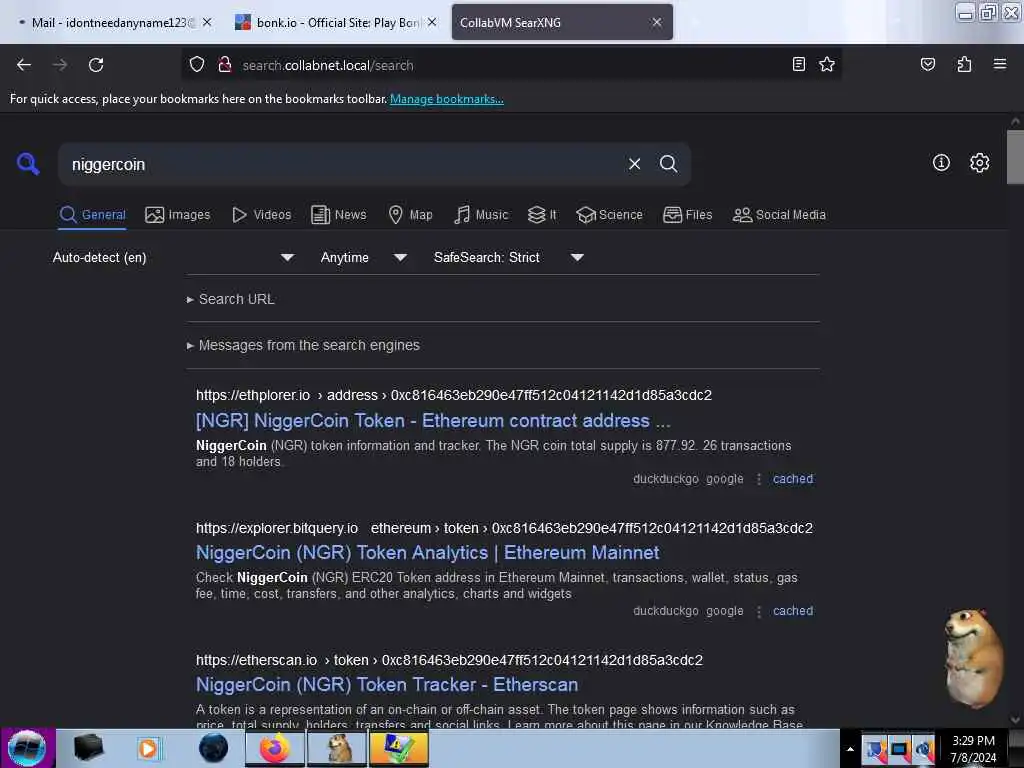Image resolution: width=1024 pixels, height=768 pixels.
Task: Click the black box taskbar icon
Action: (x=88, y=748)
